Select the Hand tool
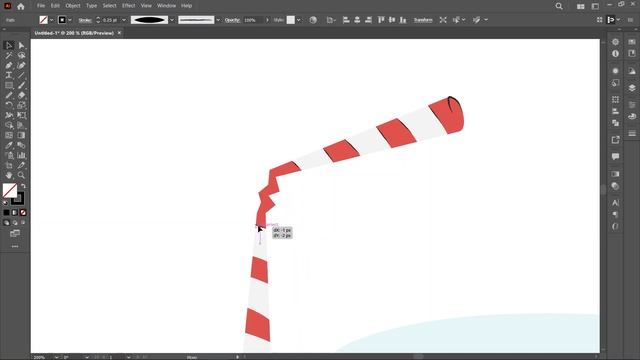Image resolution: width=640 pixels, height=360 pixels. coord(9,175)
